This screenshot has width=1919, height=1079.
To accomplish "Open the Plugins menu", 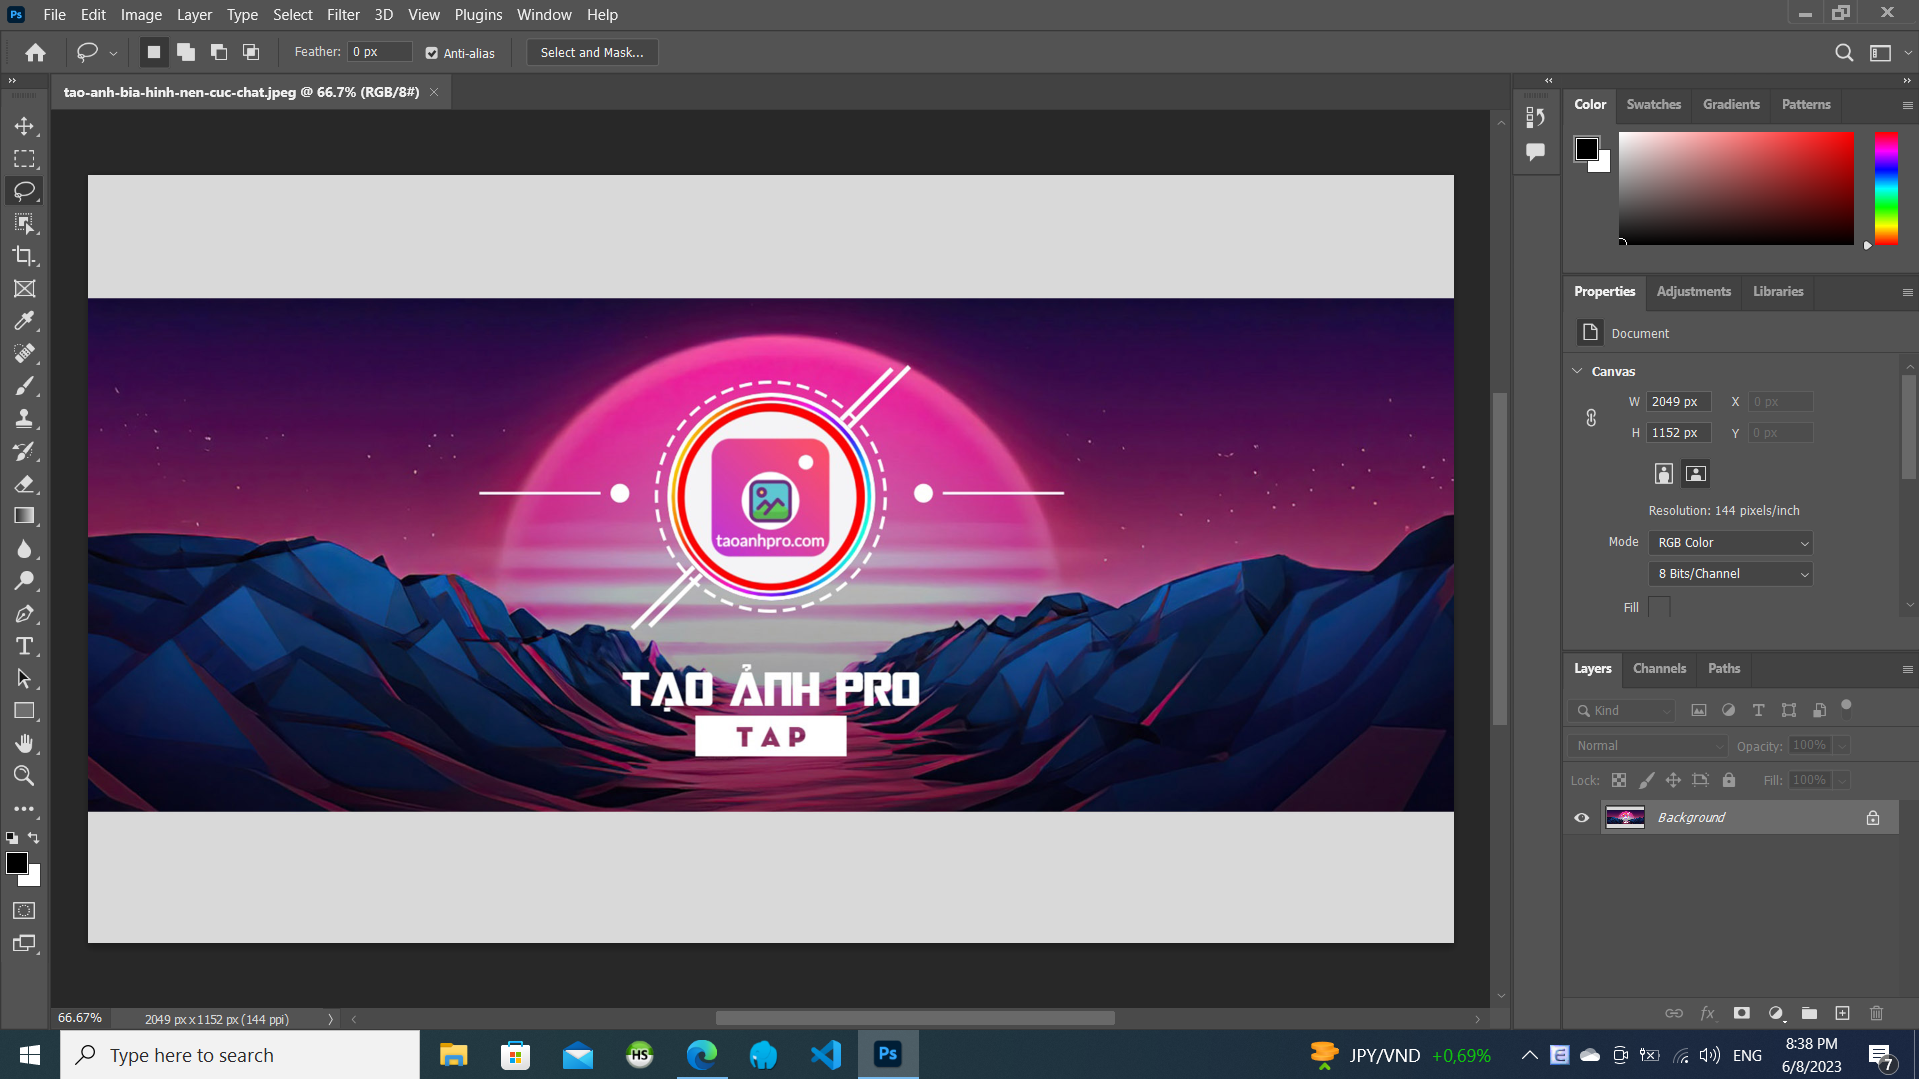I will (478, 15).
